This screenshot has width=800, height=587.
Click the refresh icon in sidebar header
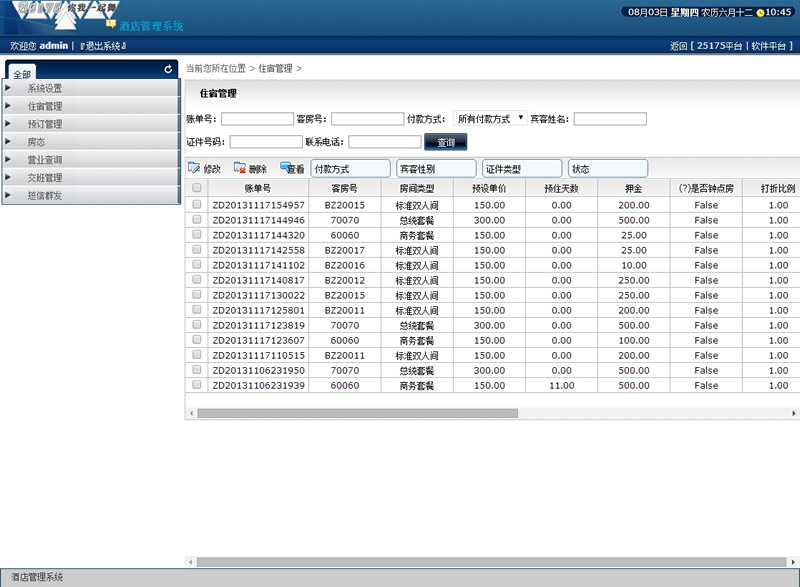click(x=168, y=70)
